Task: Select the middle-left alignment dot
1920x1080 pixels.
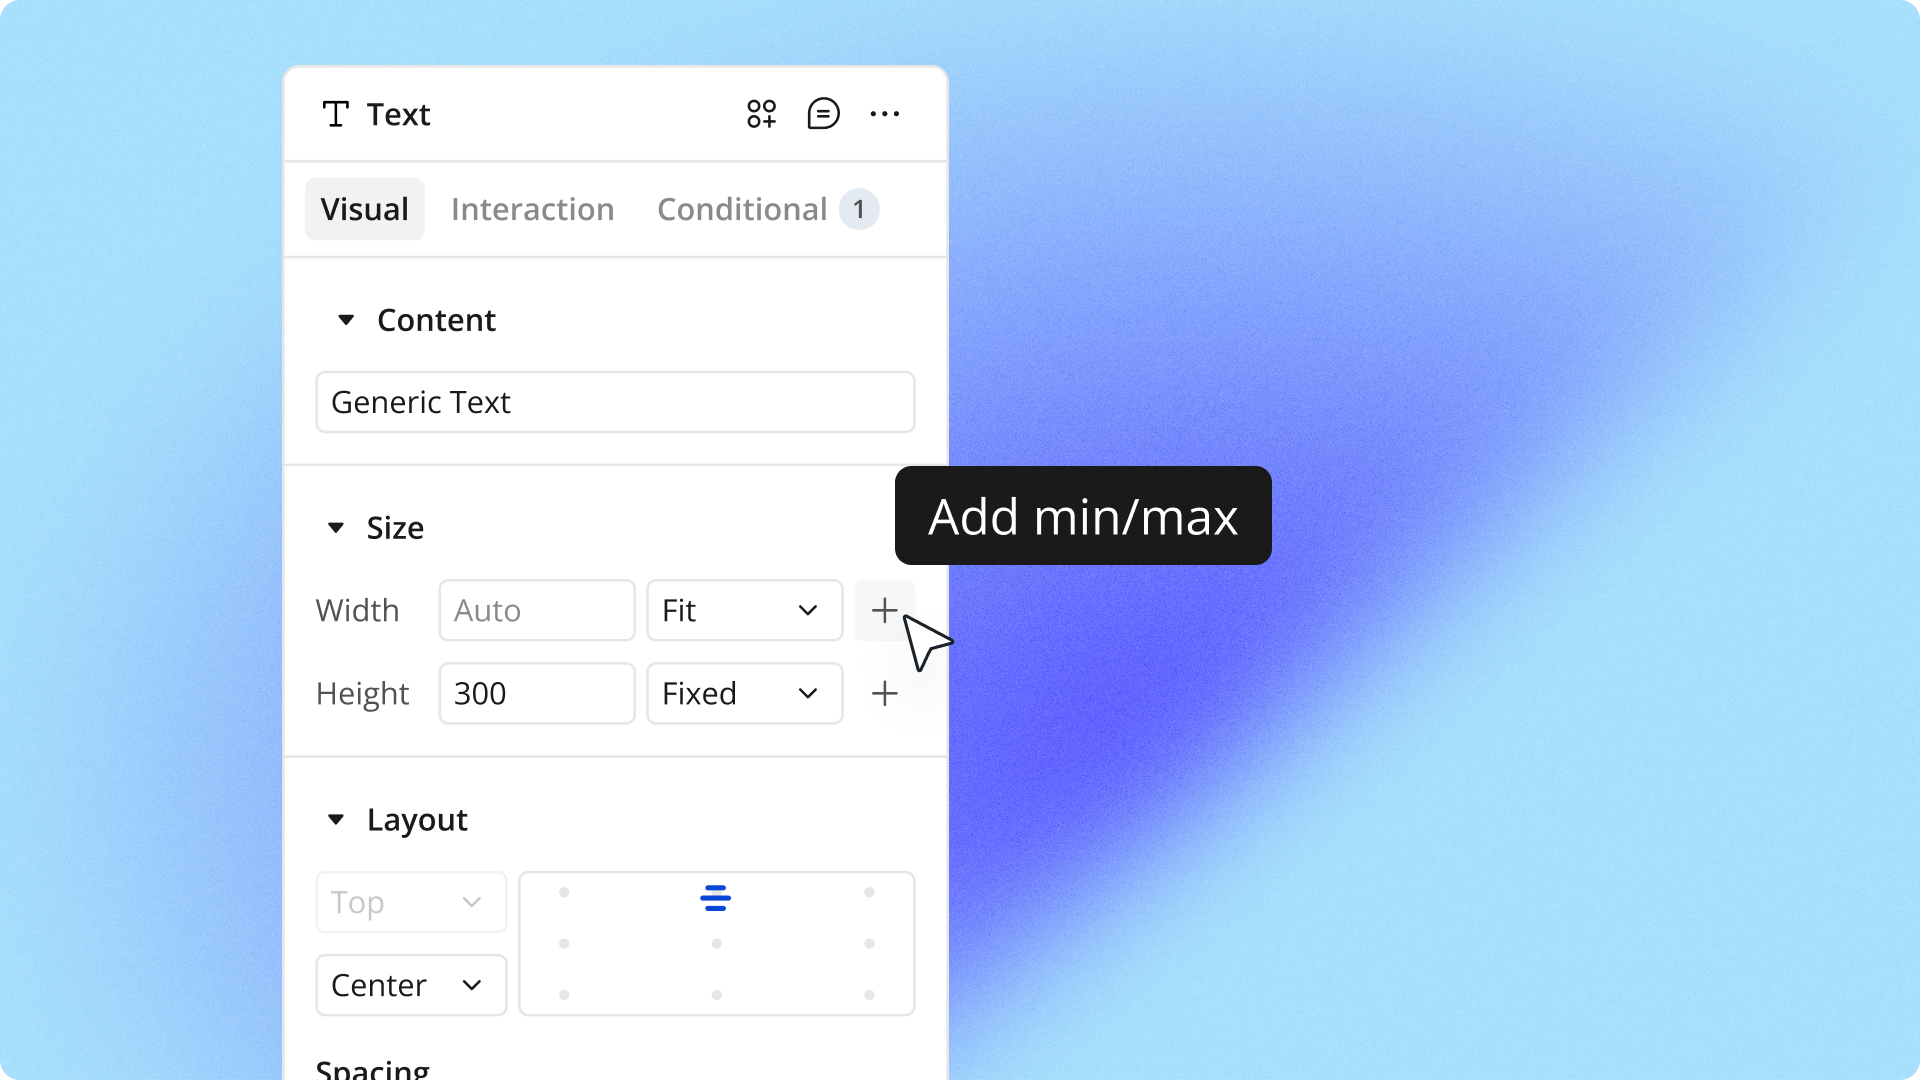Action: click(x=564, y=942)
